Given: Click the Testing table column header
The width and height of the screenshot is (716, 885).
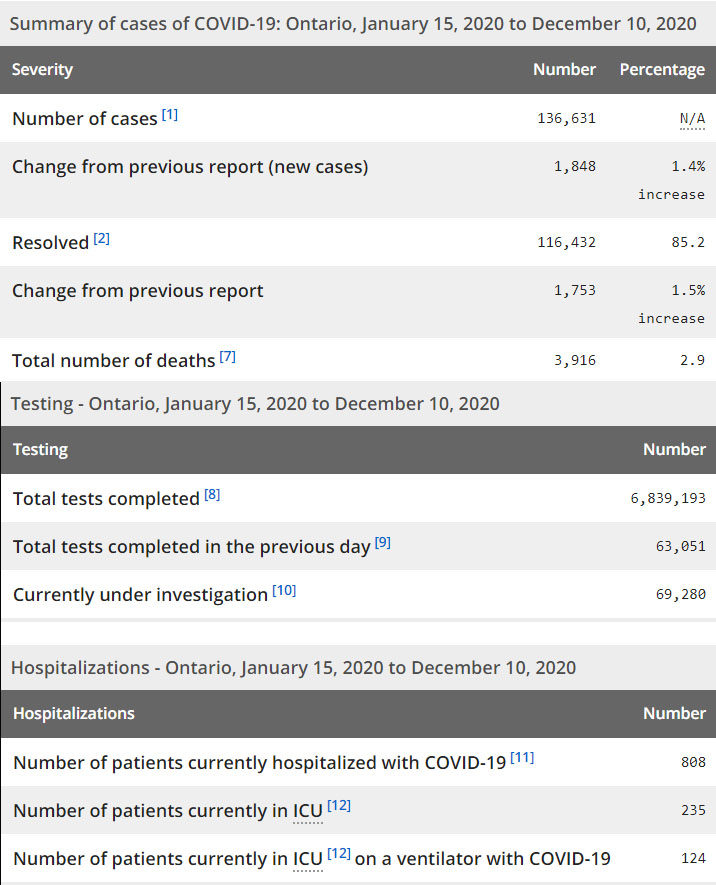Looking at the screenshot, I should [40, 450].
